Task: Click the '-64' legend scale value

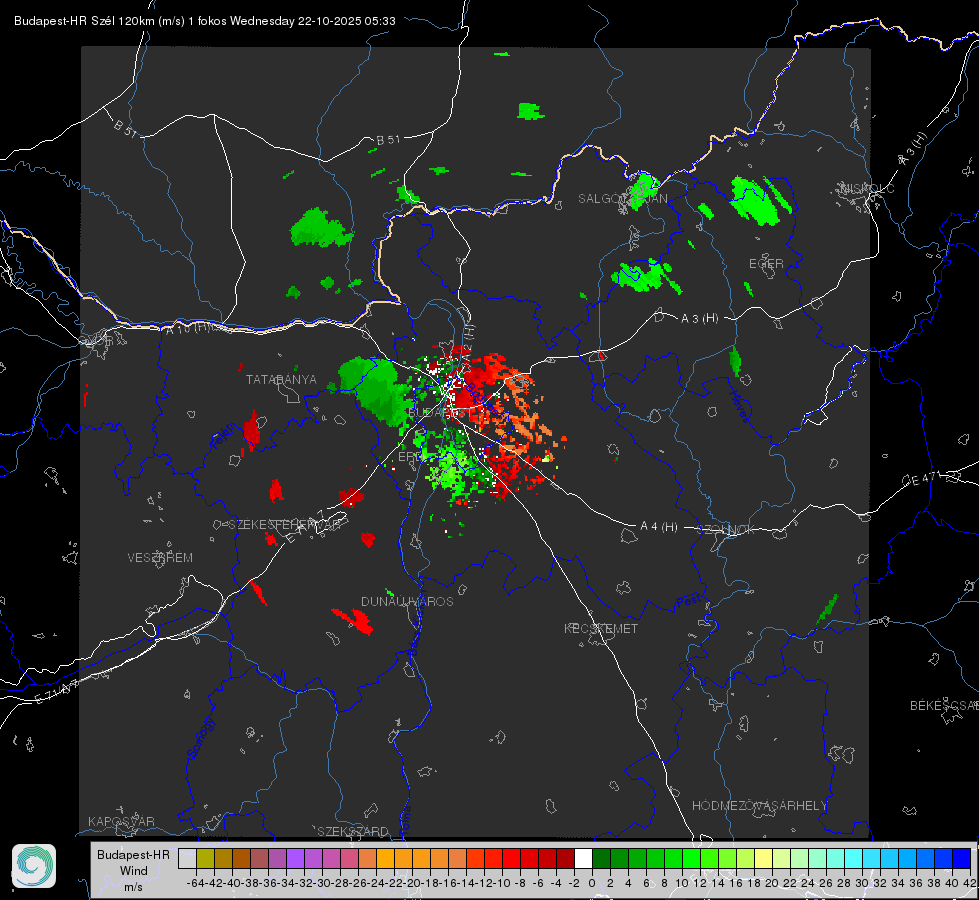Action: point(196,883)
